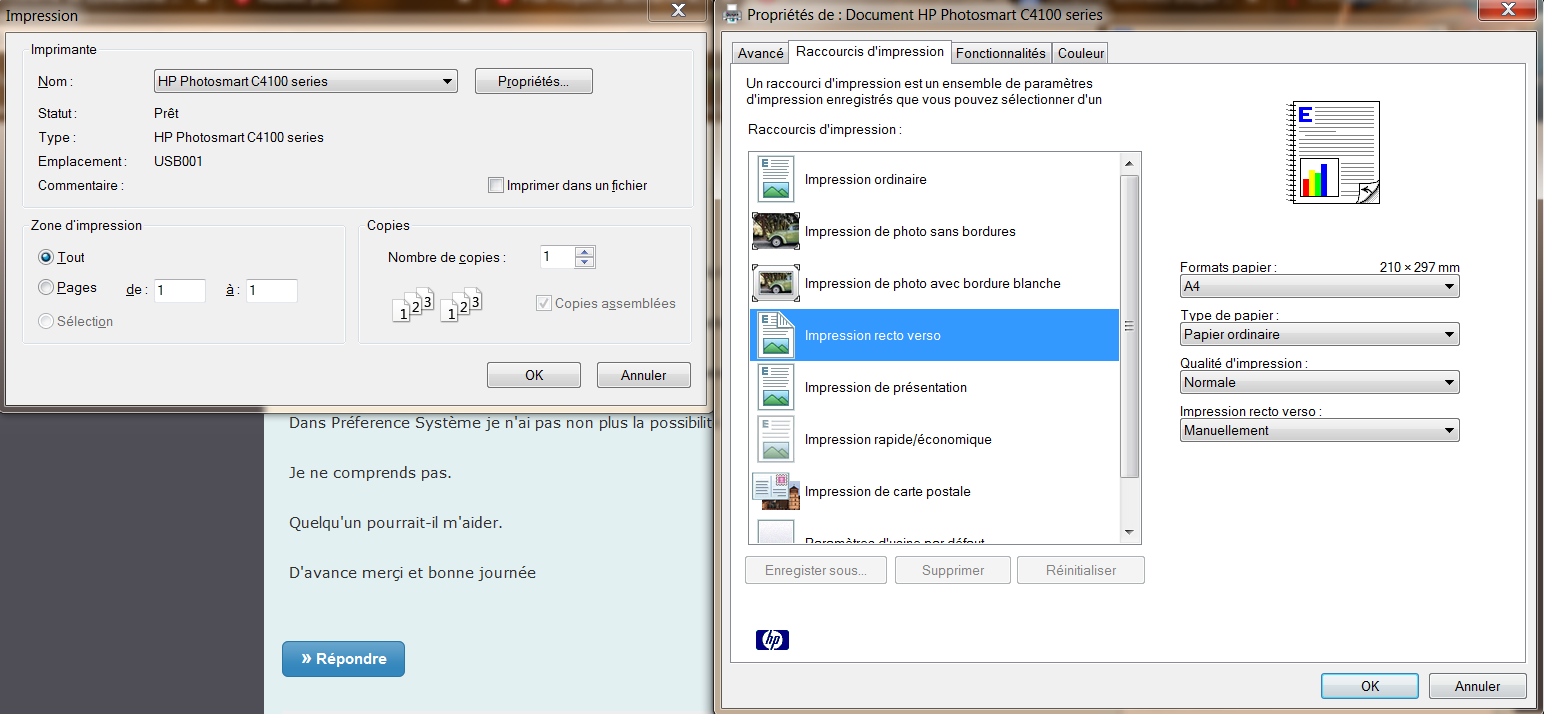Click Annuler in the Impression dialog
This screenshot has height=714, width=1544.
pyautogui.click(x=644, y=375)
